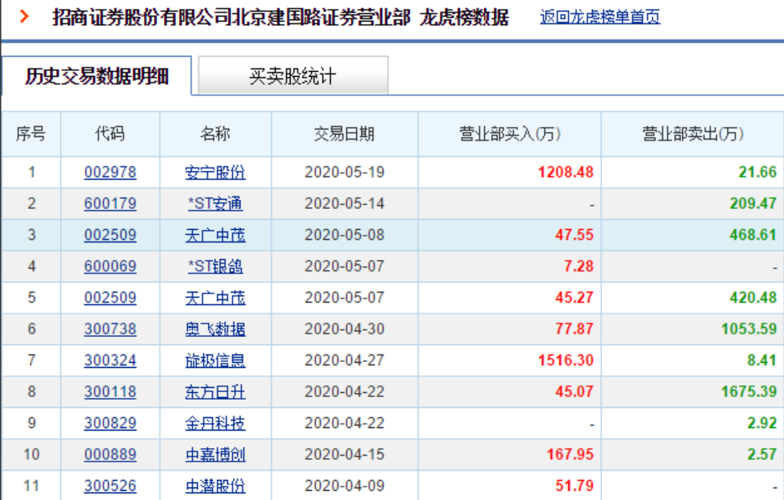
Task: Open the 中潜股份 stock link
Action: point(215,486)
